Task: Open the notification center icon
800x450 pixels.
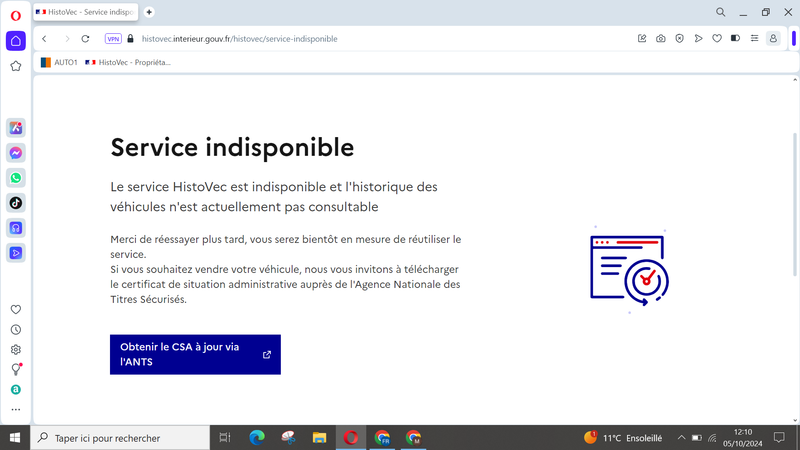Action: [779, 438]
